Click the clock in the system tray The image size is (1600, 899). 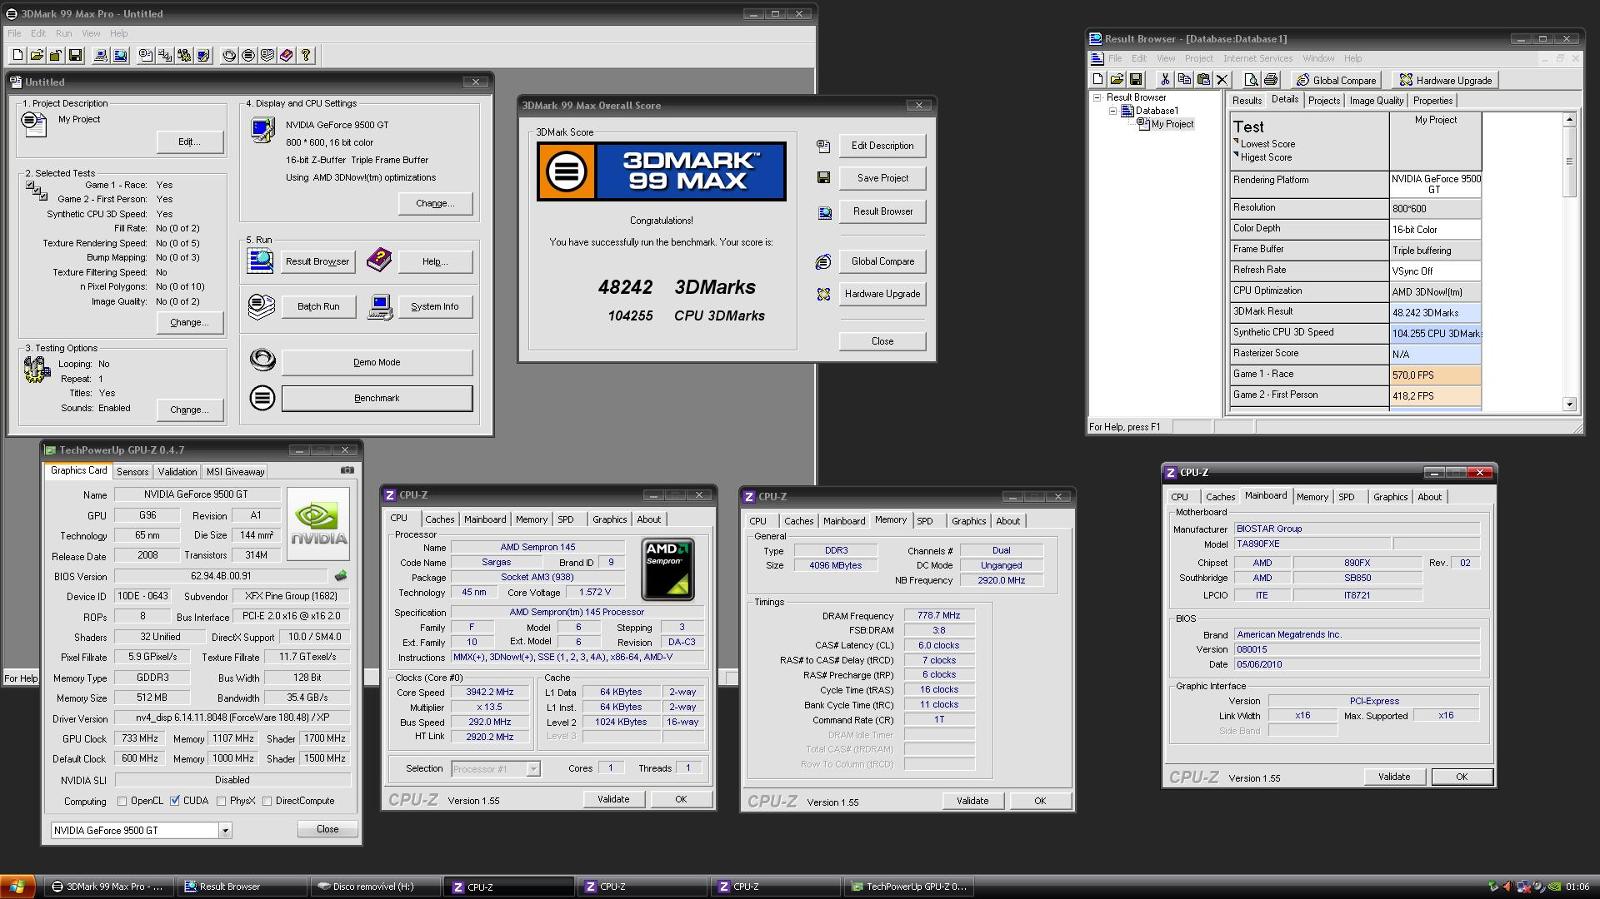(1577, 887)
